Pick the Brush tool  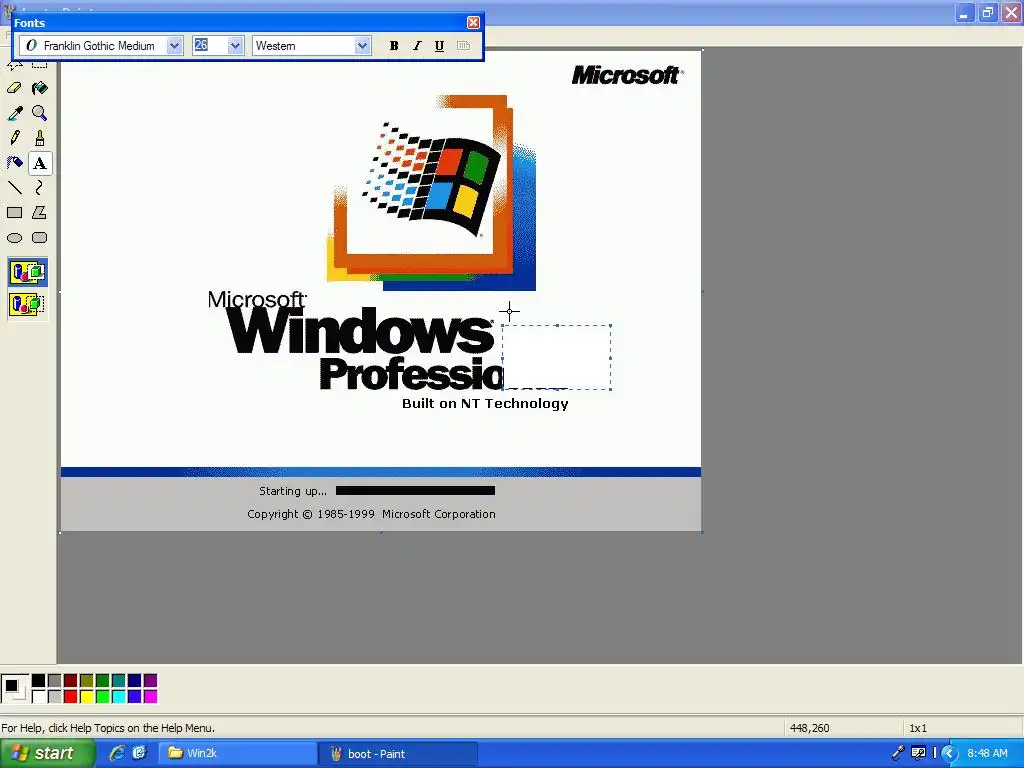(x=39, y=138)
